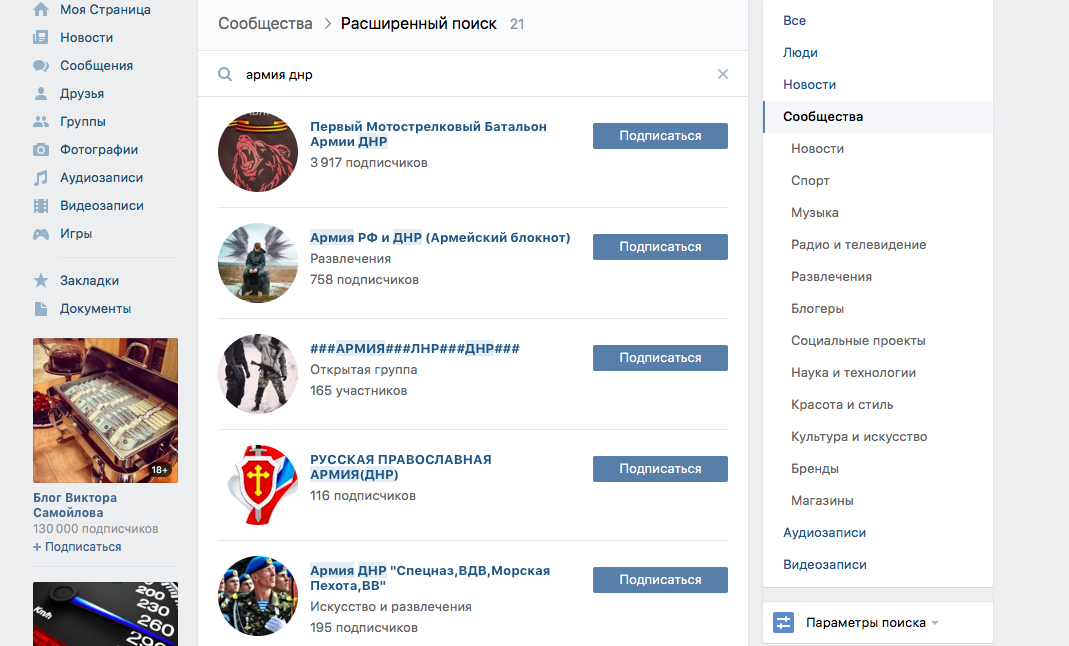Image resolution: width=1069 pixels, height=646 pixels.
Task: Open the messages speech bubble icon
Action: [41, 65]
